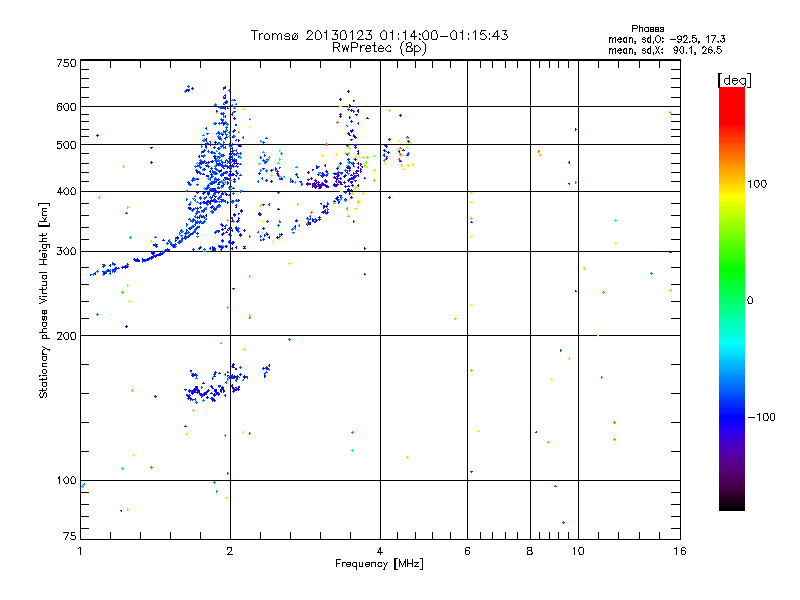Click the x-axis tick label '4'
Screen dimensions: 800x600
click(x=380, y=551)
